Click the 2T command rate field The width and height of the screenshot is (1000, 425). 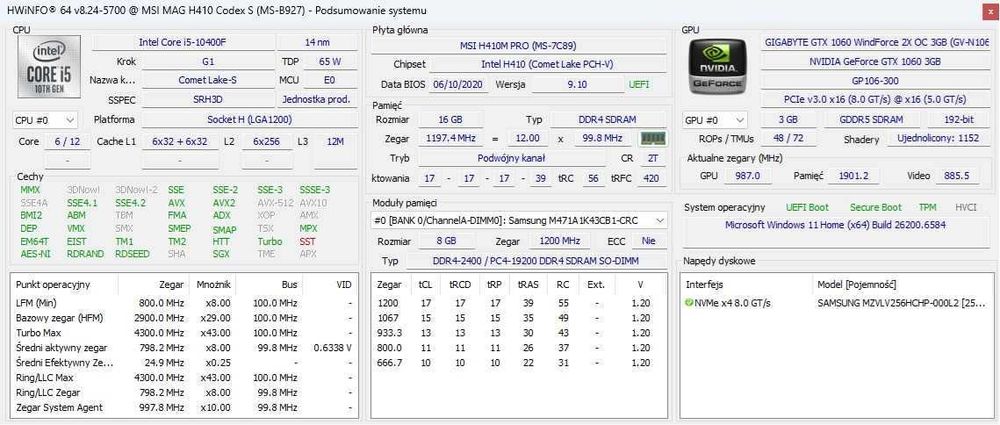(652, 158)
